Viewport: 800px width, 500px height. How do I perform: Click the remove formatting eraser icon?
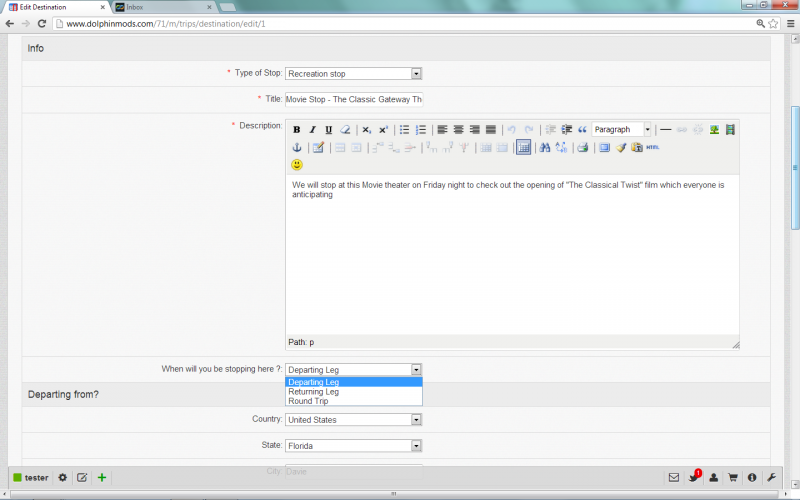(x=345, y=130)
